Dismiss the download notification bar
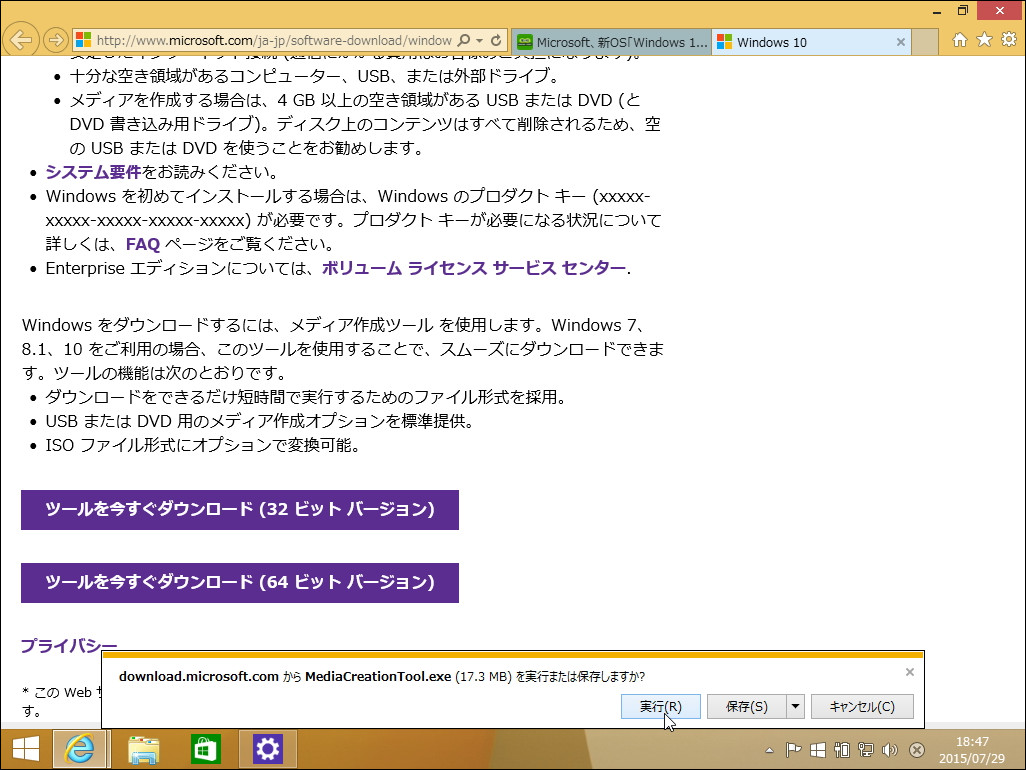1026x770 pixels. tap(910, 672)
